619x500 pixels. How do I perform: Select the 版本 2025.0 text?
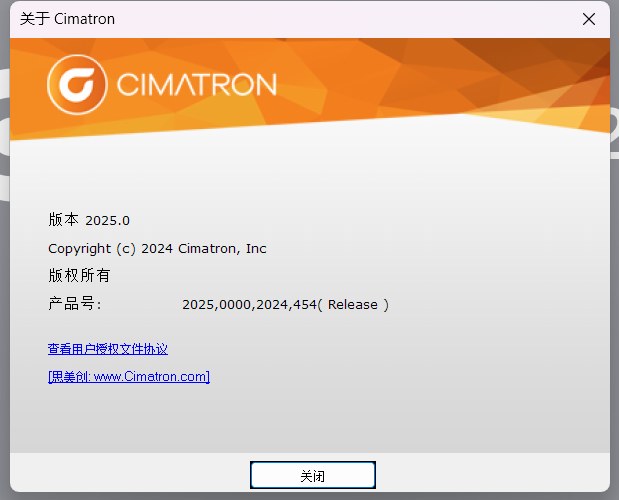[89, 220]
